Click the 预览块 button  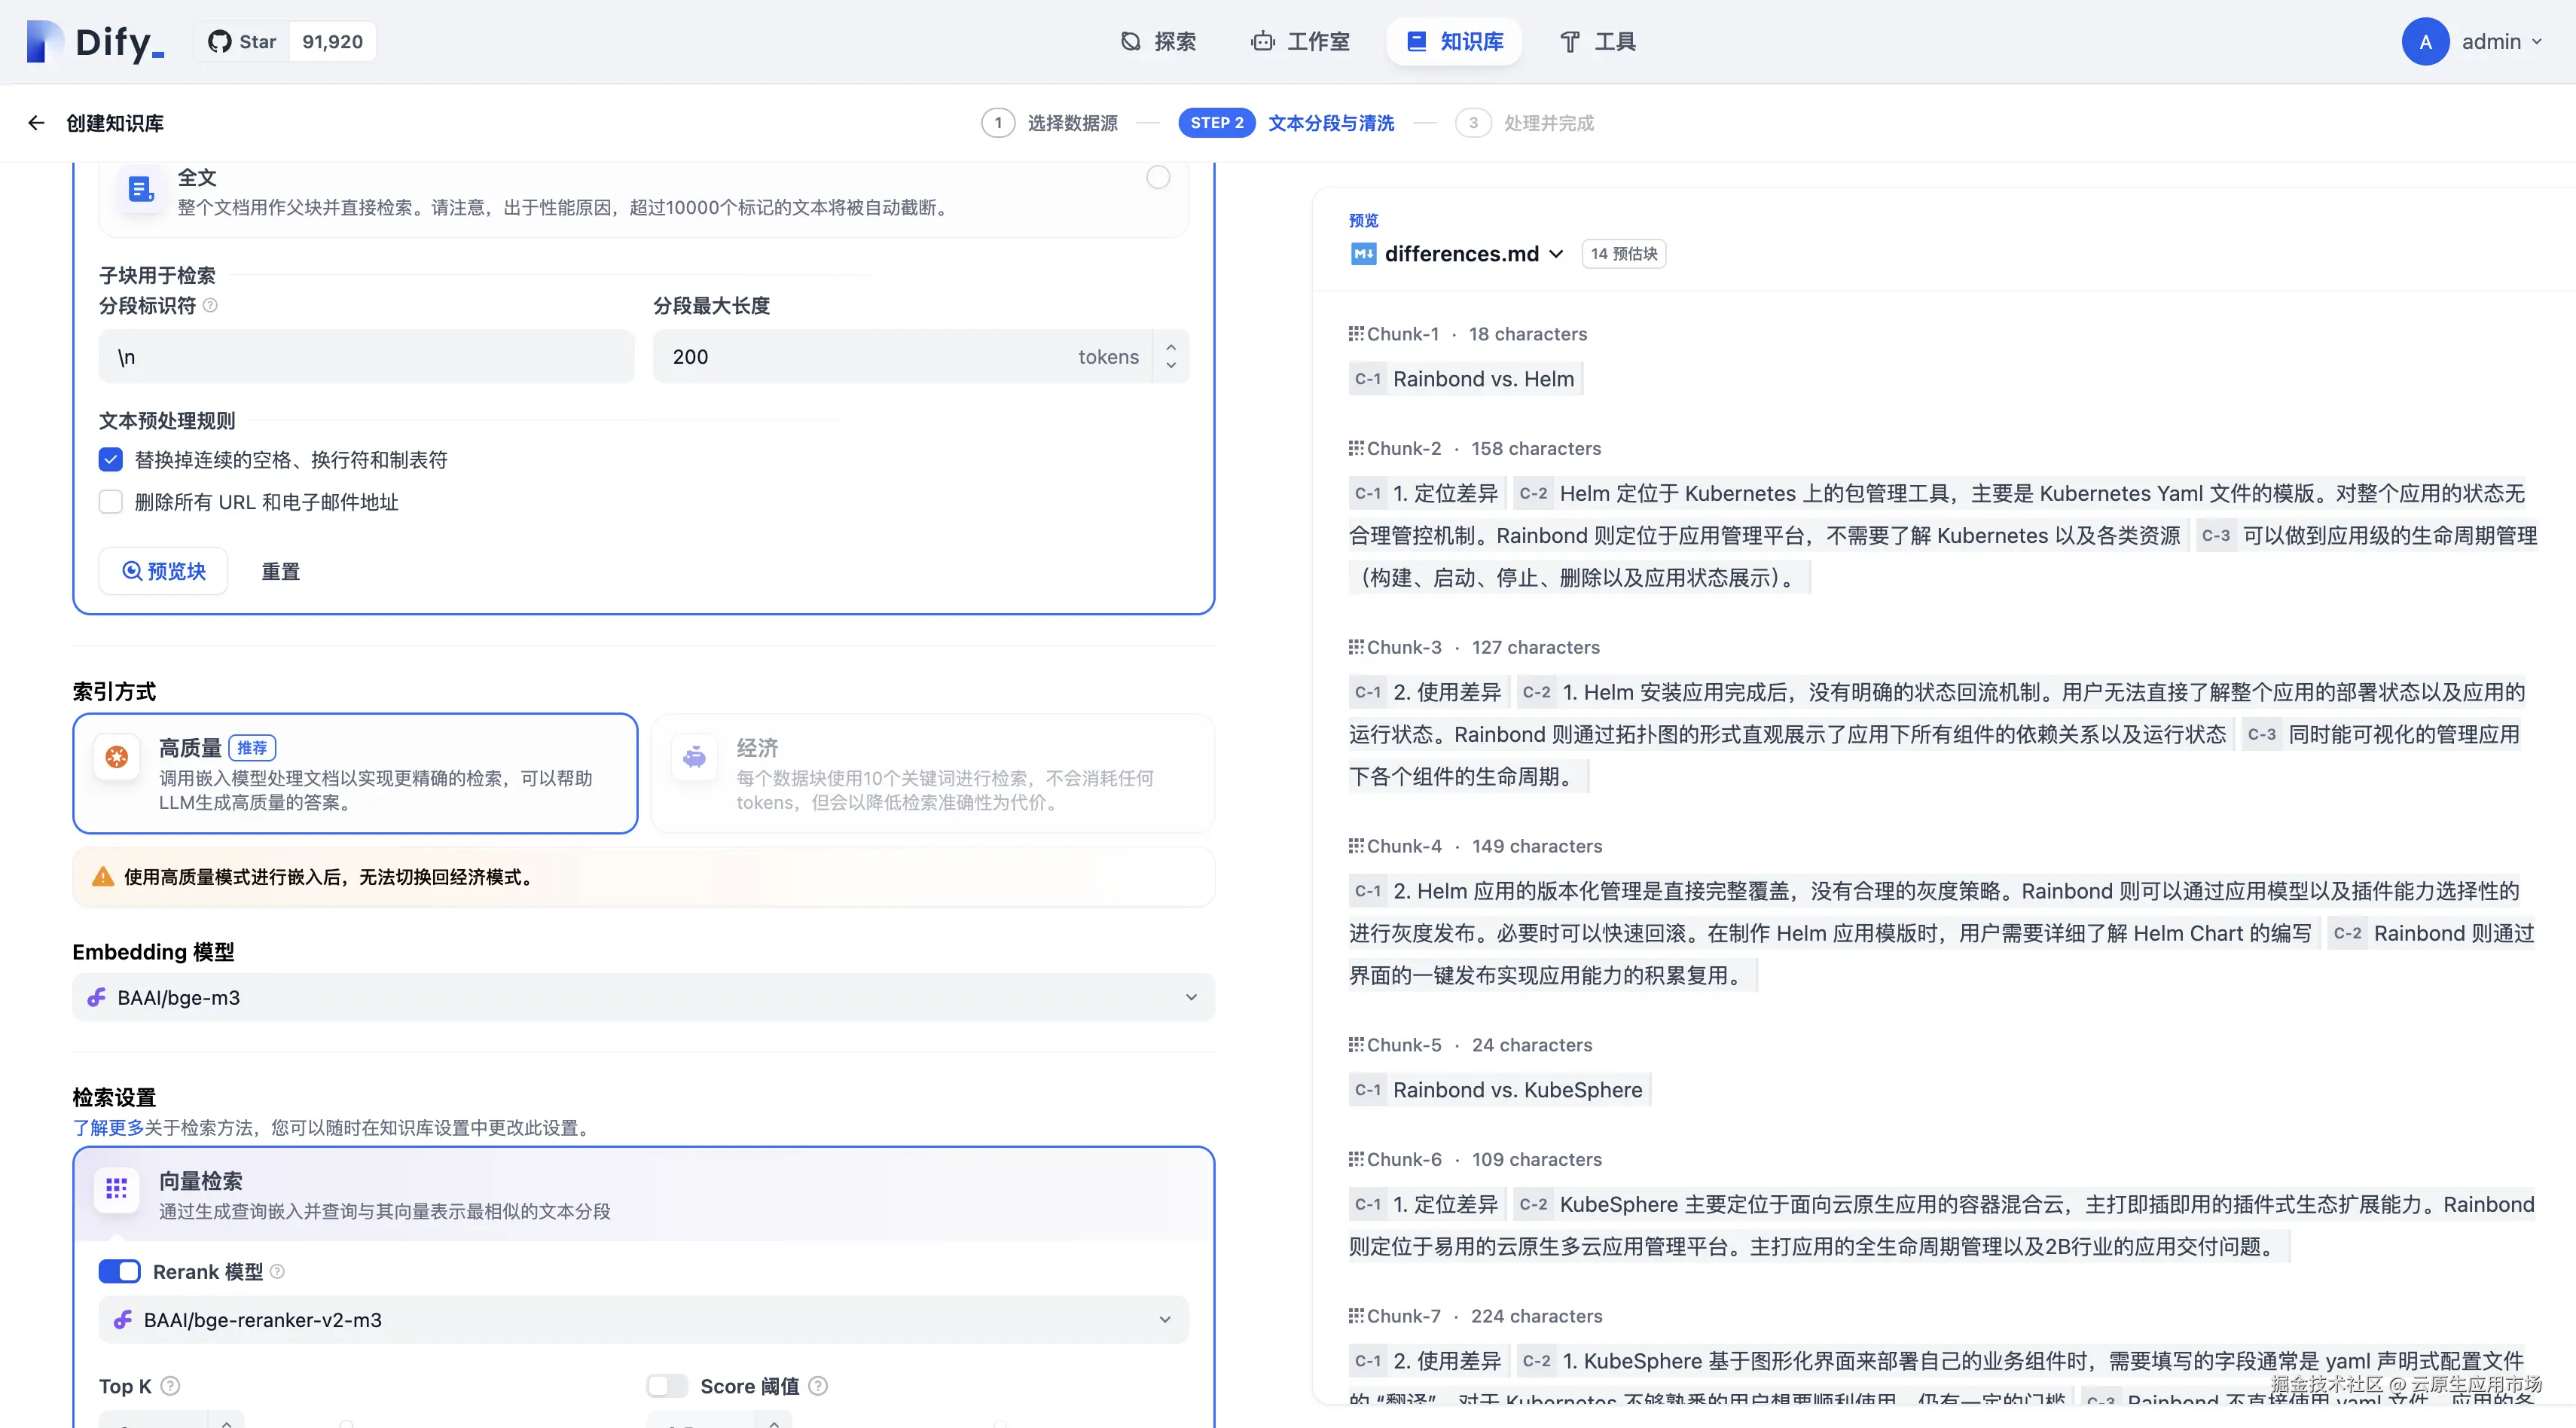point(164,571)
